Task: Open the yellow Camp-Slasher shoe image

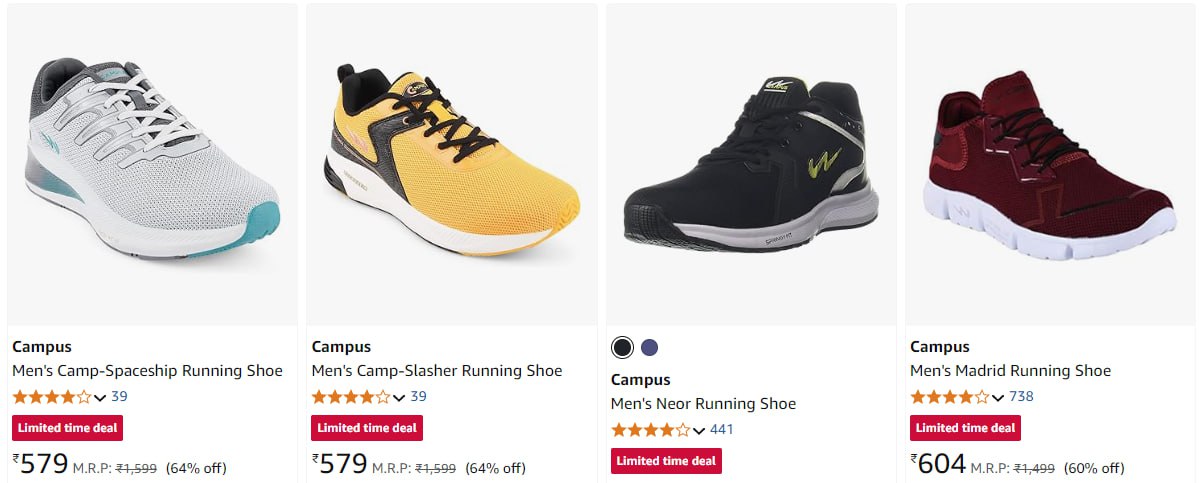Action: pyautogui.click(x=452, y=163)
